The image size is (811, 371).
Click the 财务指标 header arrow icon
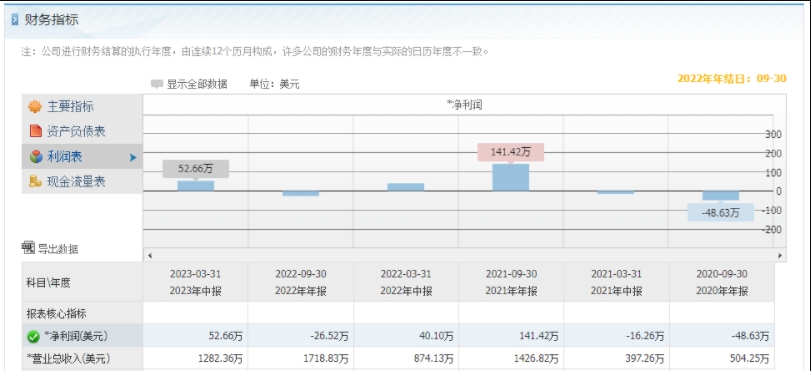(x=14, y=20)
